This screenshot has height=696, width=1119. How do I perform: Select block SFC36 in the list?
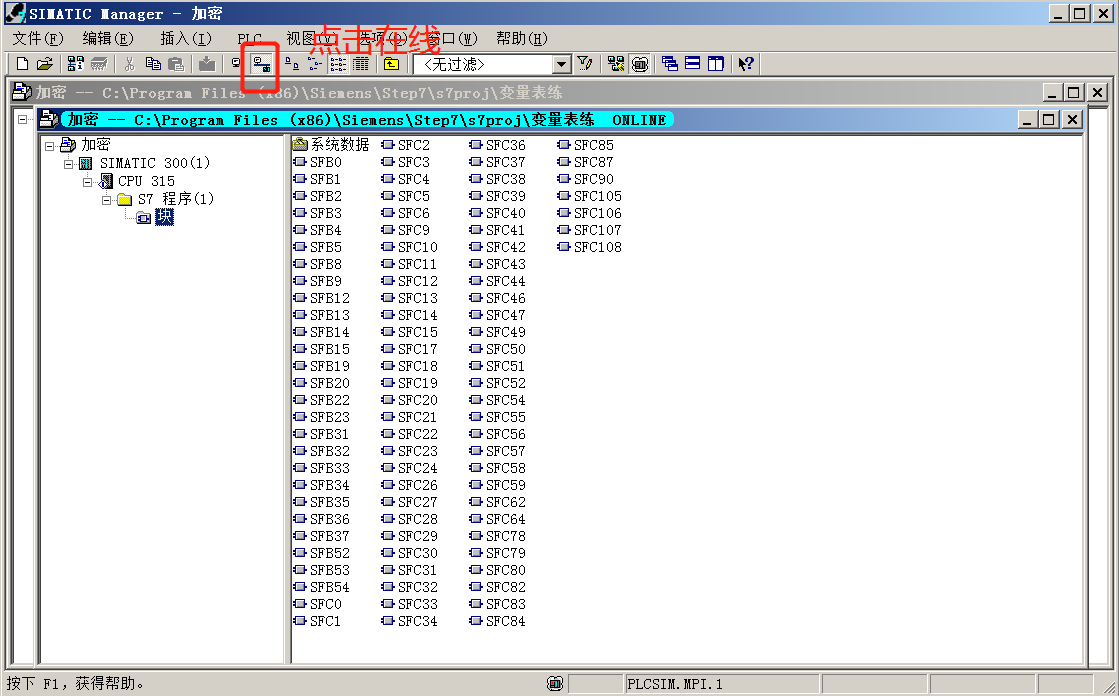click(506, 145)
